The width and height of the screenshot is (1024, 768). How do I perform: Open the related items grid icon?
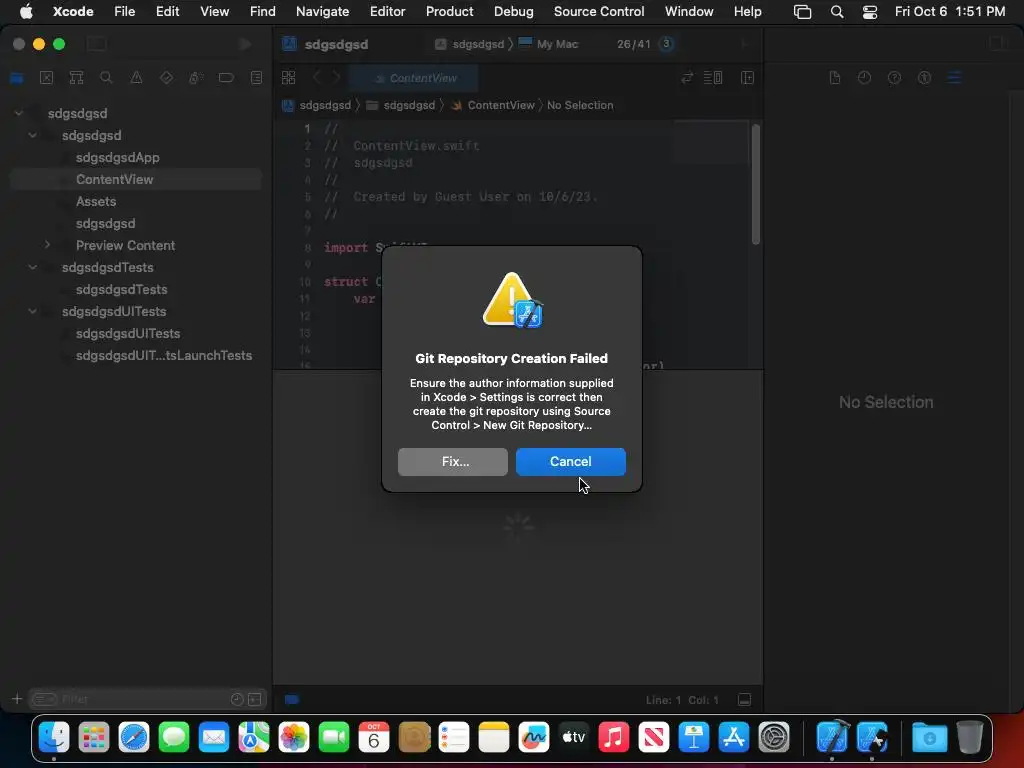[x=288, y=78]
